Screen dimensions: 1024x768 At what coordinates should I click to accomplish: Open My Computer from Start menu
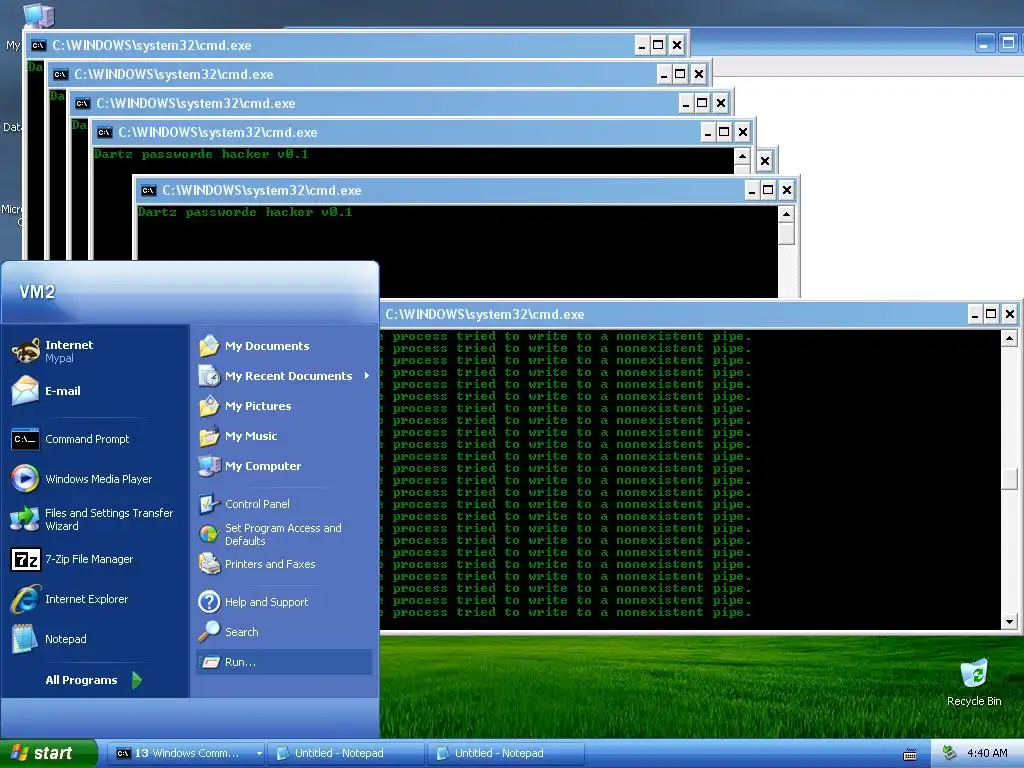coord(283,466)
